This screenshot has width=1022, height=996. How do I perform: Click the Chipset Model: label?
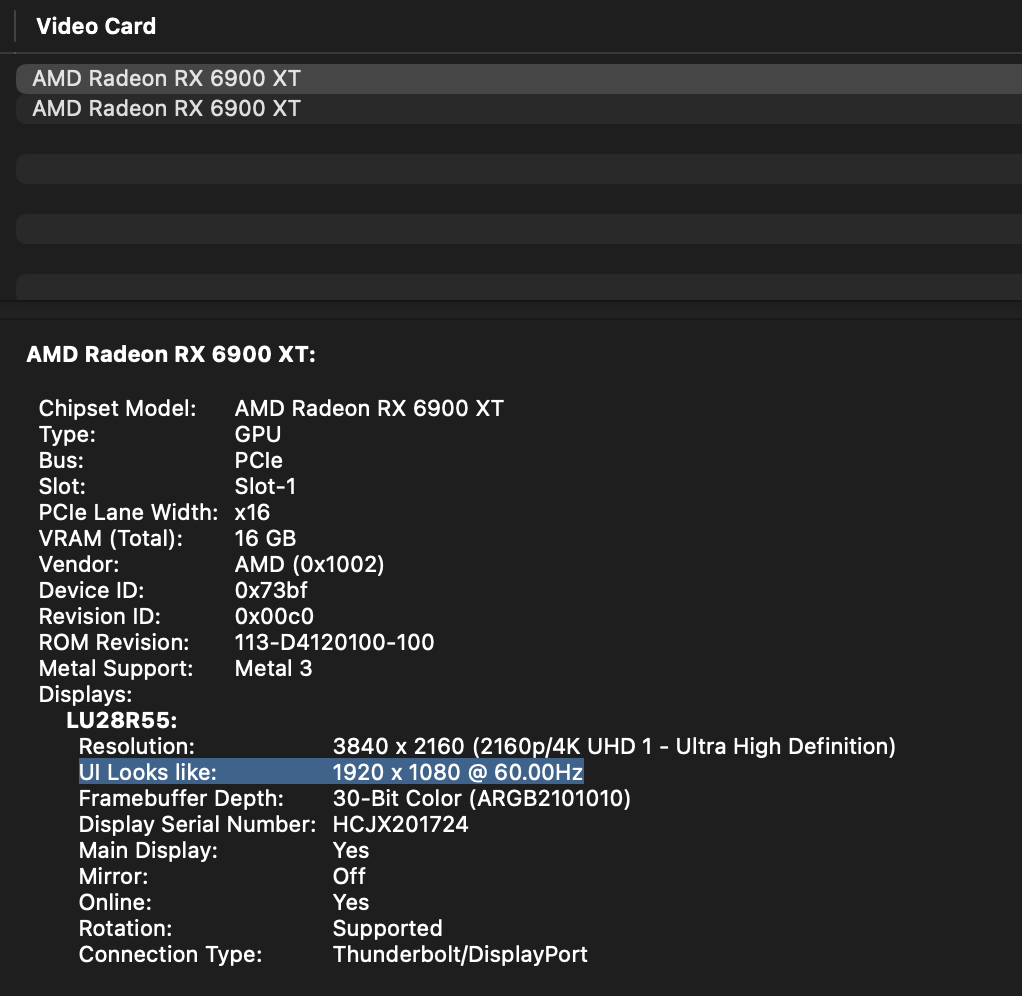117,408
